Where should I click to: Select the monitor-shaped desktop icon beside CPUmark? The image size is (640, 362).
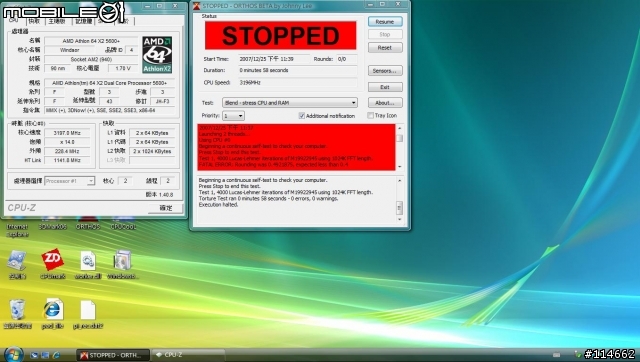[17, 260]
